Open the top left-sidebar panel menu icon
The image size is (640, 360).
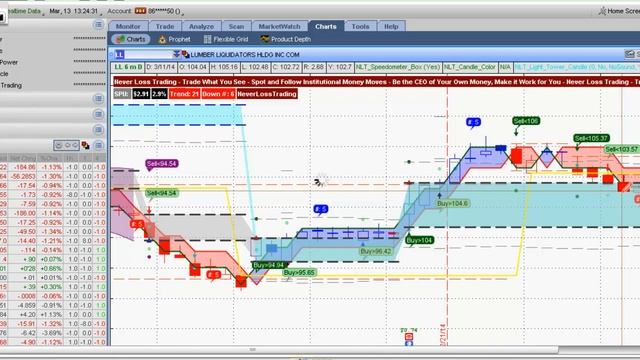pyautogui.click(x=98, y=25)
